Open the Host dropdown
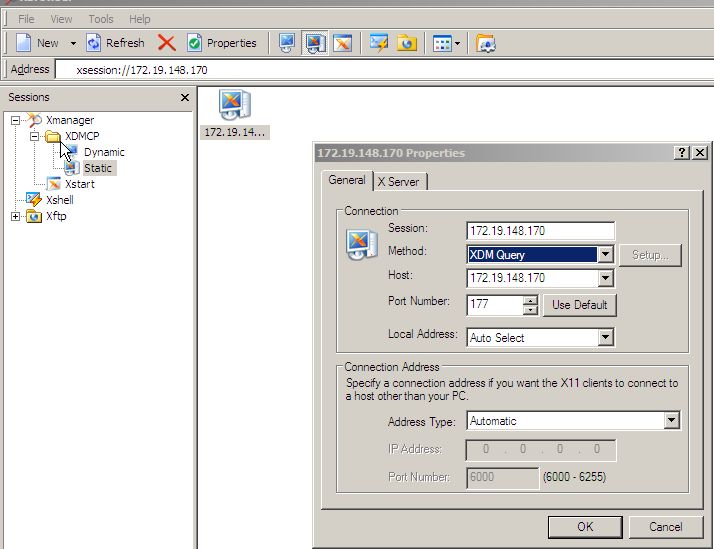714x549 pixels. click(x=605, y=278)
